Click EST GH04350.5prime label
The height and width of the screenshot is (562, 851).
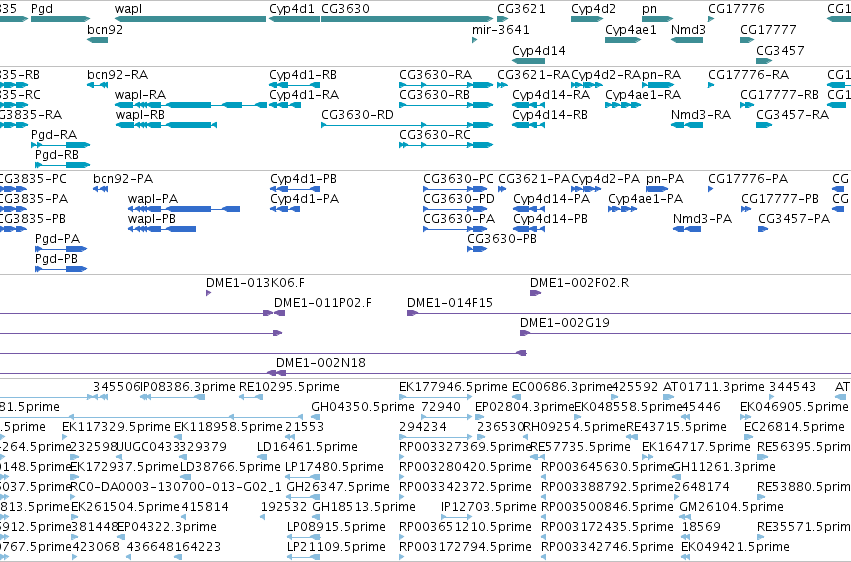click(363, 407)
